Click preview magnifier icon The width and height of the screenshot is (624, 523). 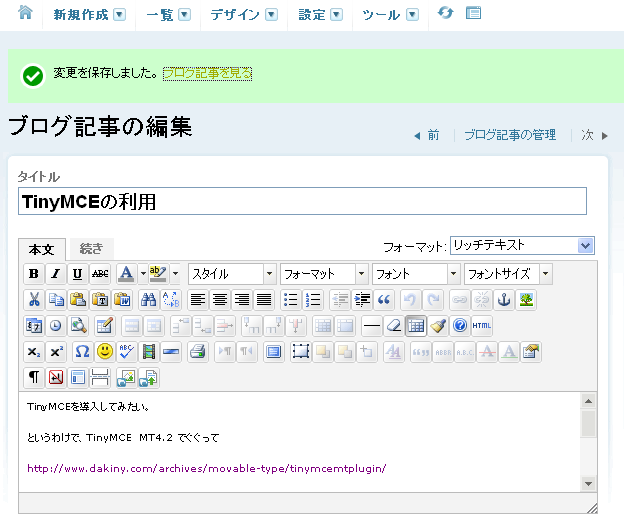[78, 326]
